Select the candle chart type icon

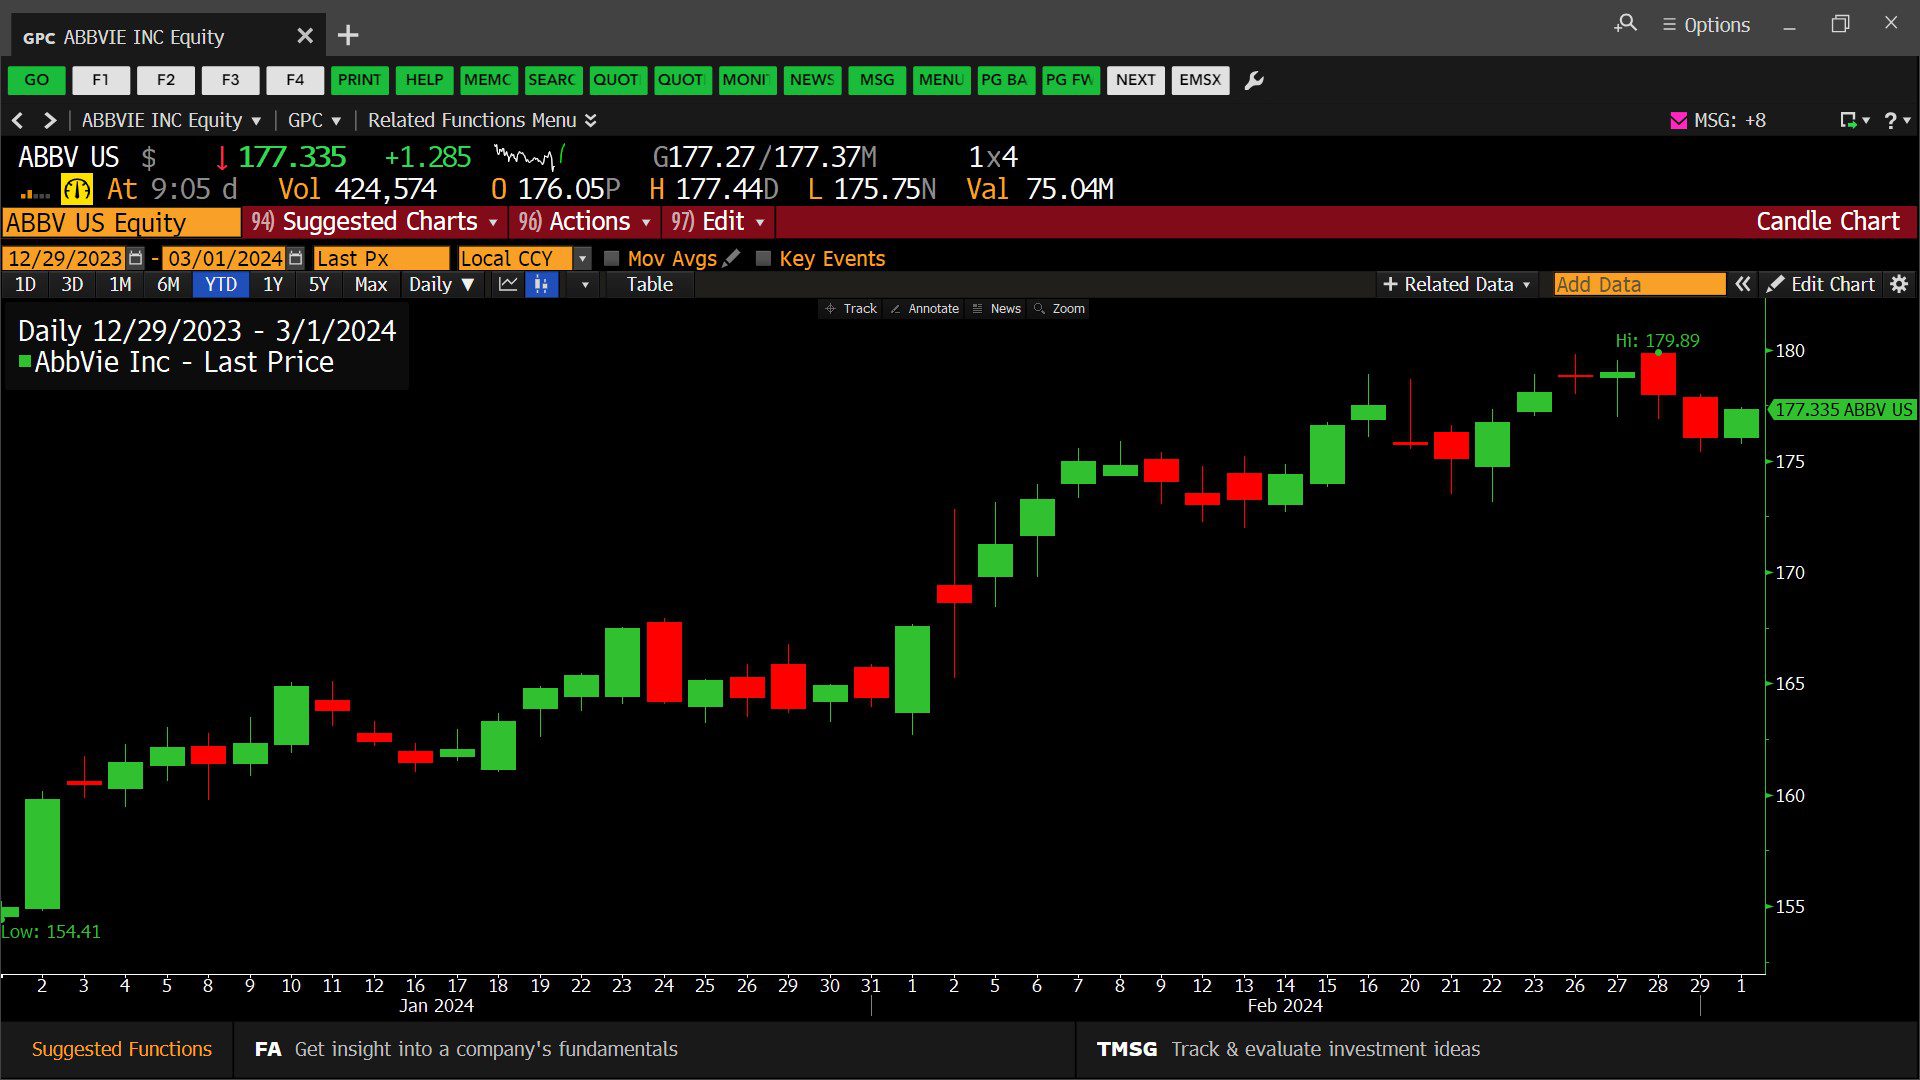tap(541, 284)
